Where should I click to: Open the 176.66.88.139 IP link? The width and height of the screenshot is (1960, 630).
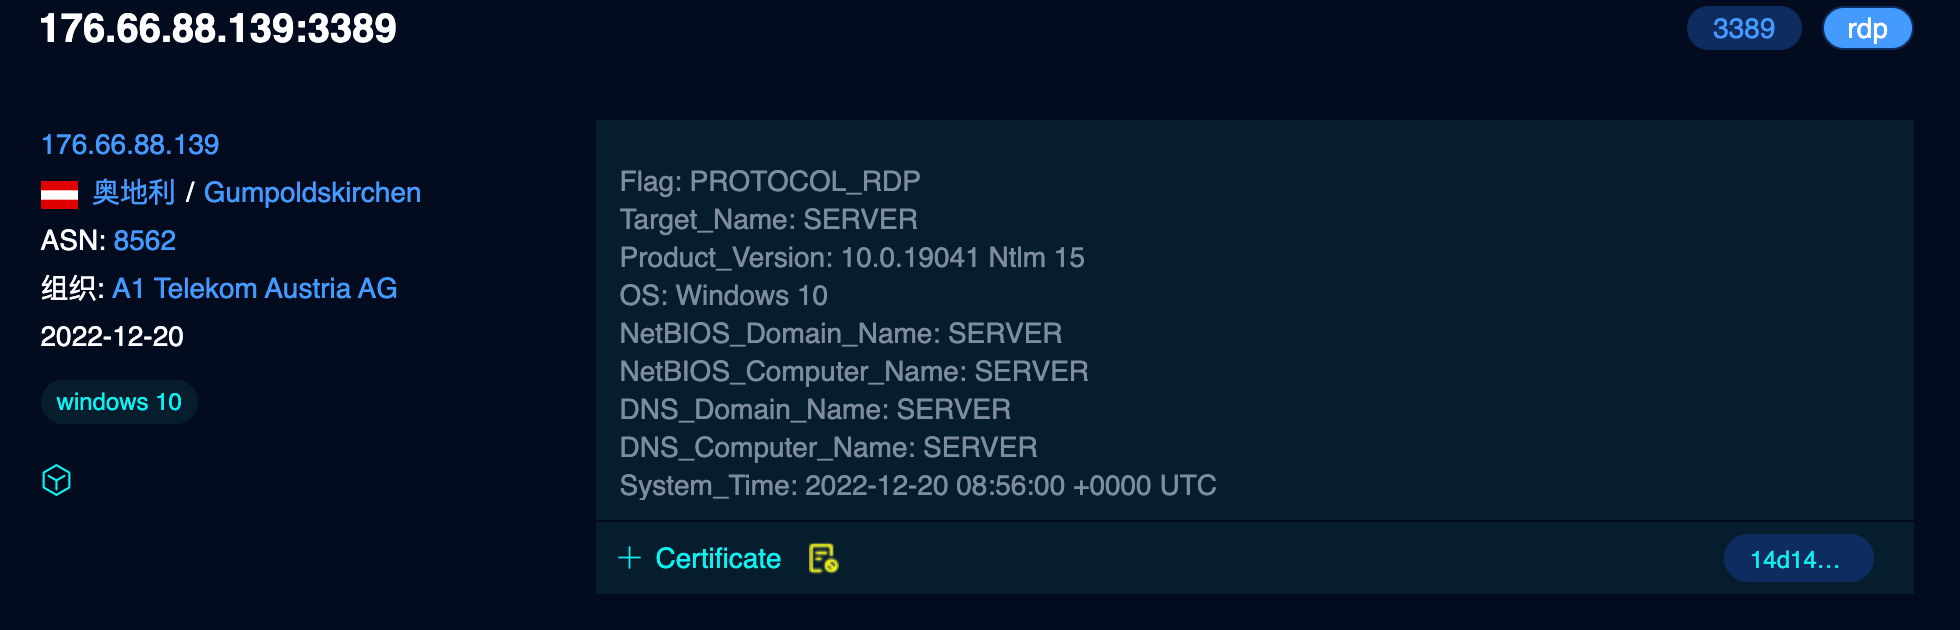[x=130, y=145]
